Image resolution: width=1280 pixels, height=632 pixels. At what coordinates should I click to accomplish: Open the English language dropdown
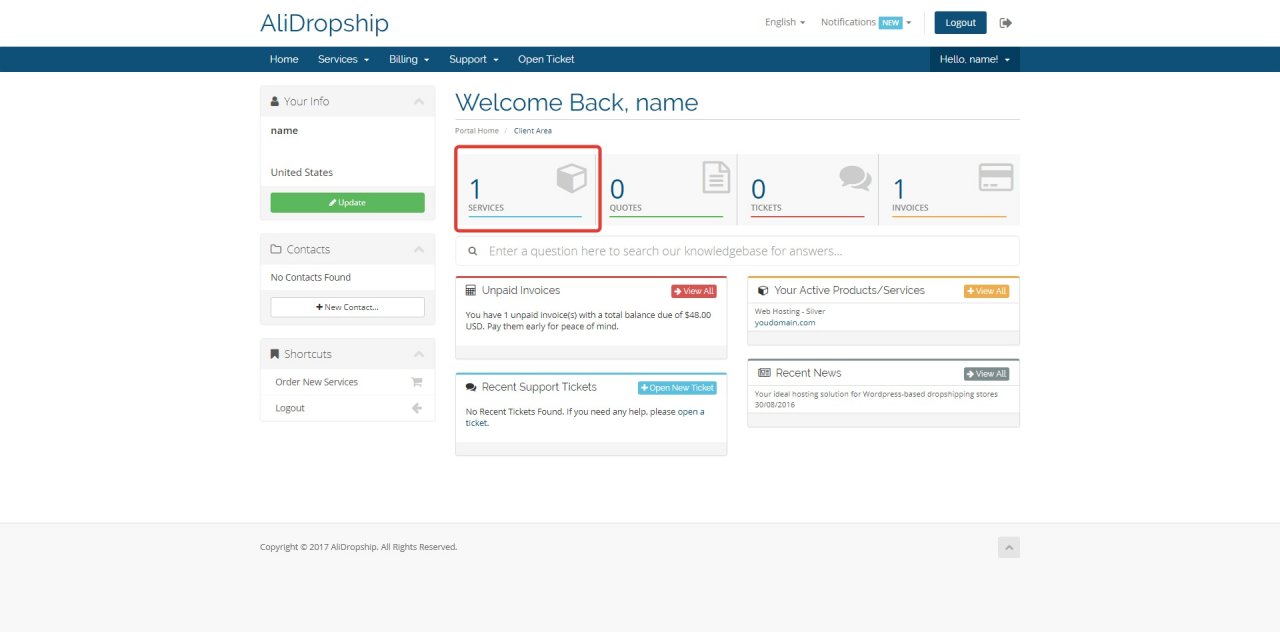[x=784, y=22]
